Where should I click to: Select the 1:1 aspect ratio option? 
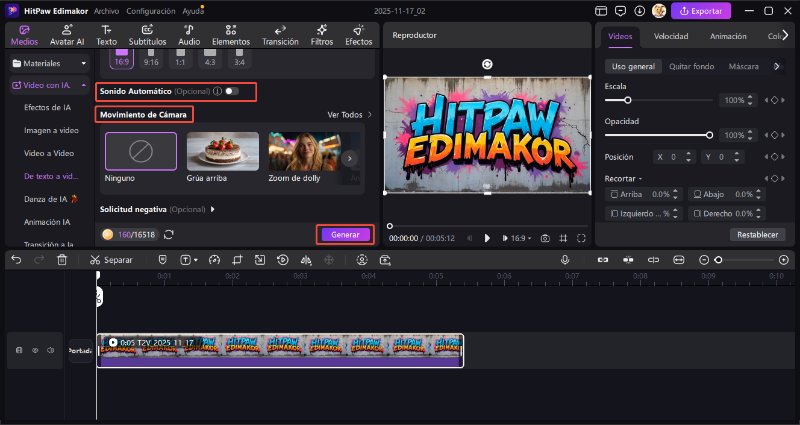181,57
